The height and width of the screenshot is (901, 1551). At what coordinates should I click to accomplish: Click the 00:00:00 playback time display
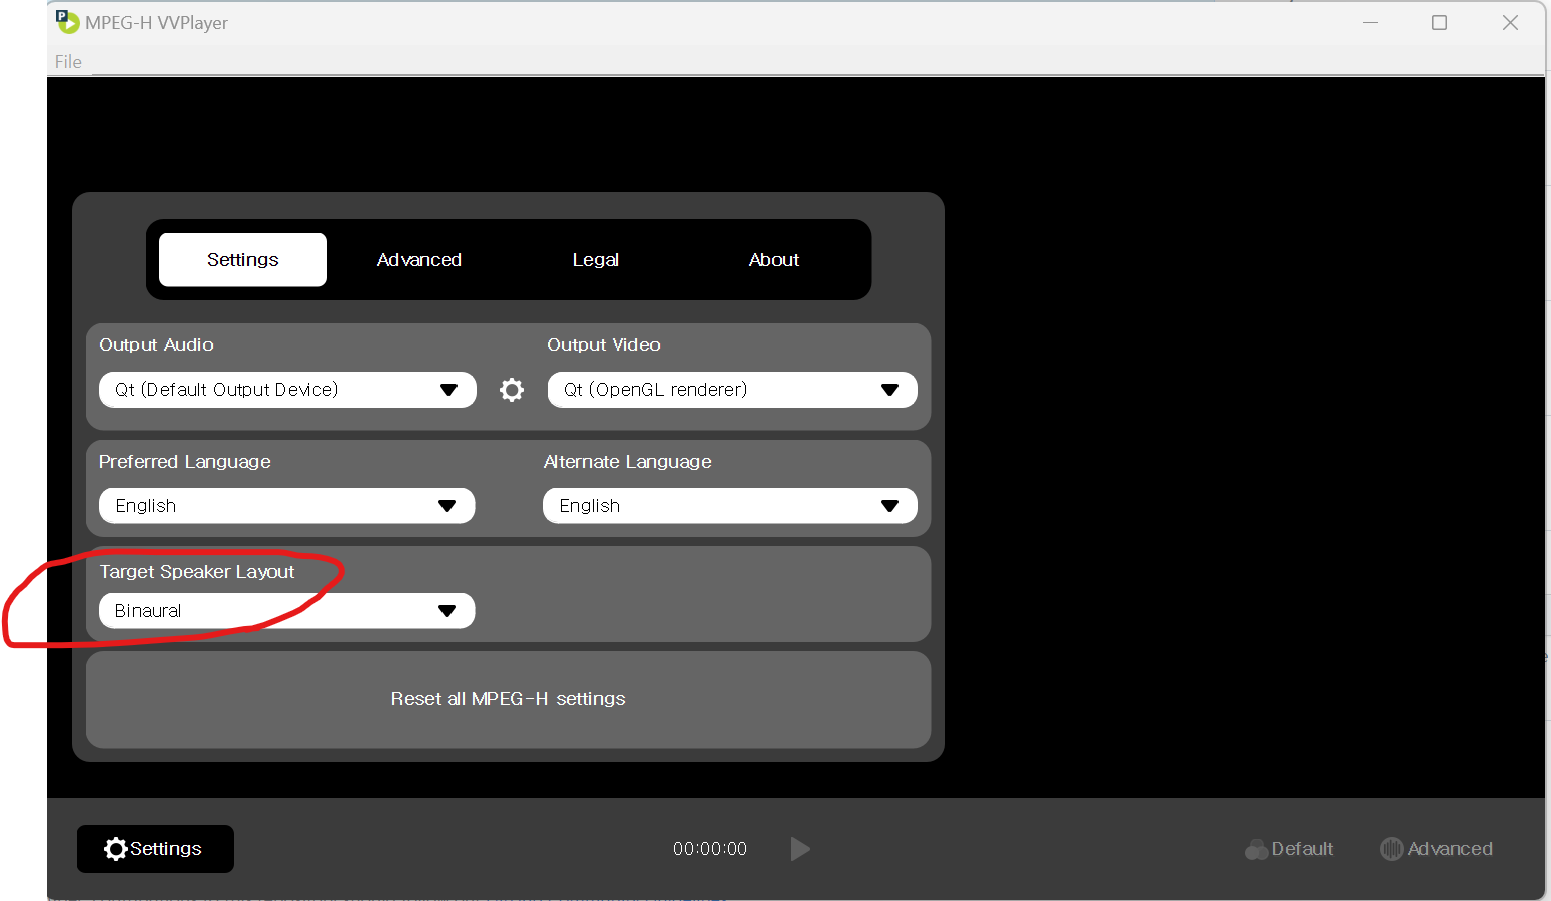(x=710, y=848)
